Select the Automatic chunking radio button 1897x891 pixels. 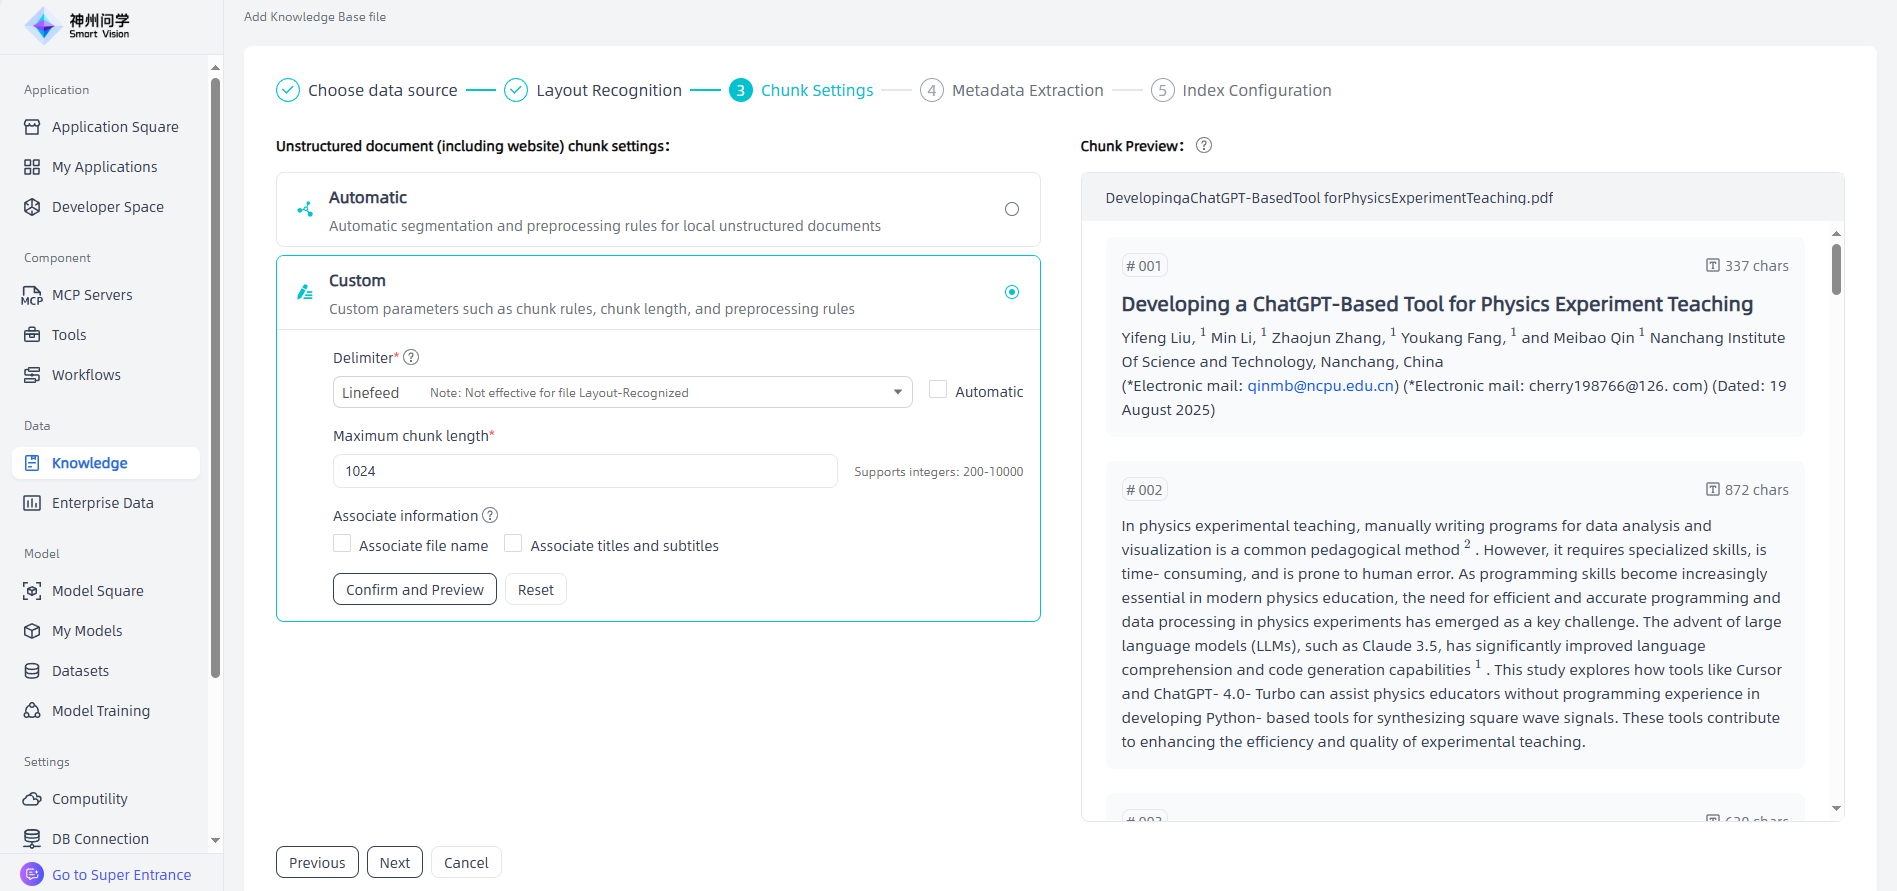[1012, 210]
